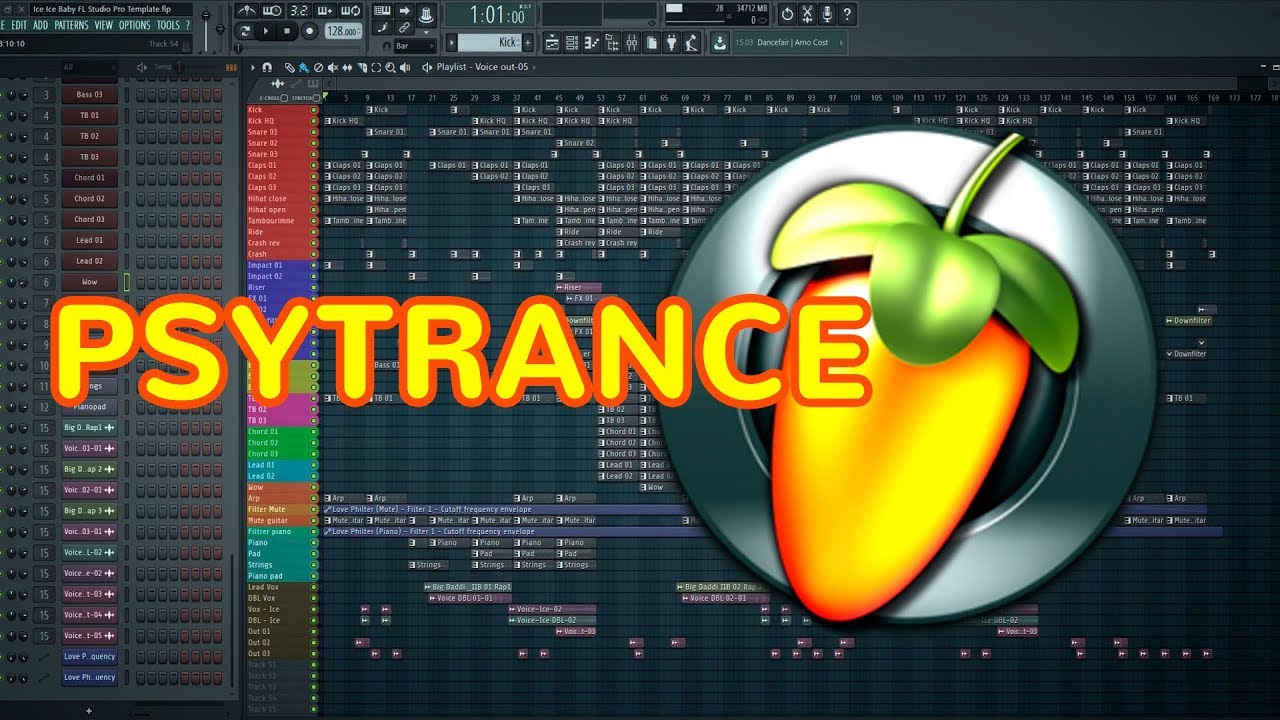Screen dimensions: 1280x720
Task: Toggle the overdub/blend recording icon
Action: tap(324, 10)
